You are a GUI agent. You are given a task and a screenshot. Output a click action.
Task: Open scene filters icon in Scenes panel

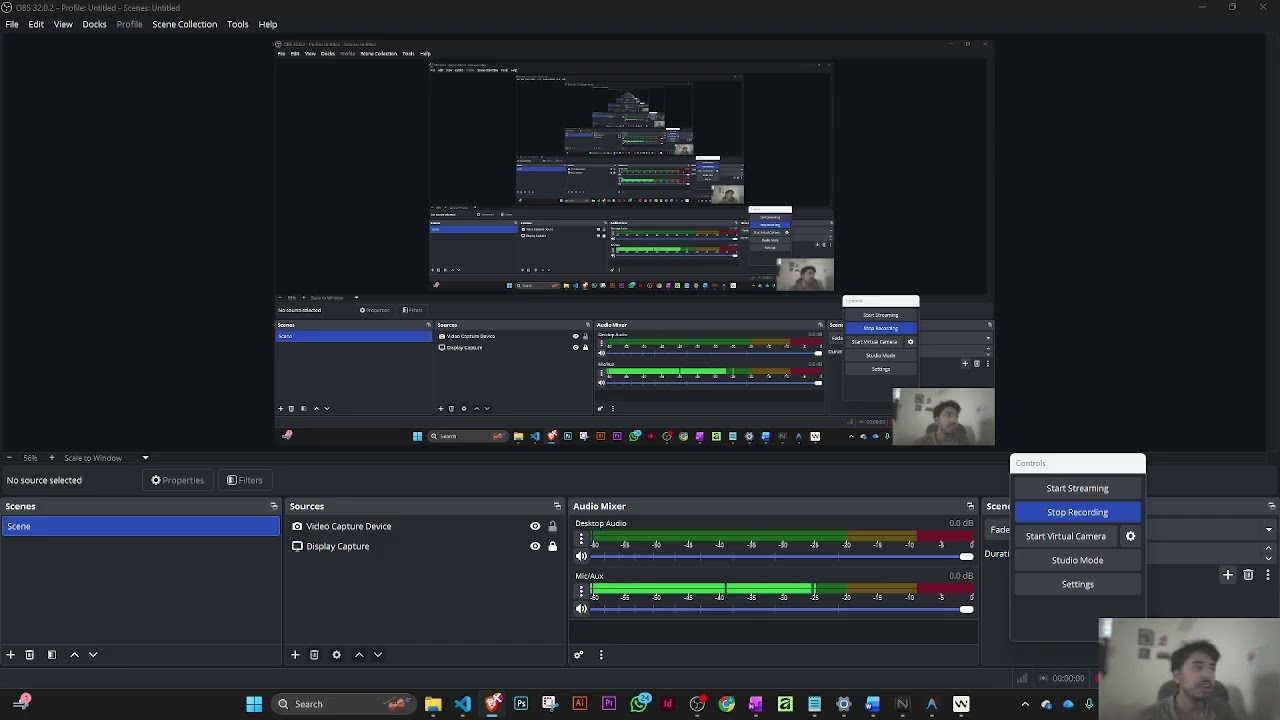tap(52, 655)
